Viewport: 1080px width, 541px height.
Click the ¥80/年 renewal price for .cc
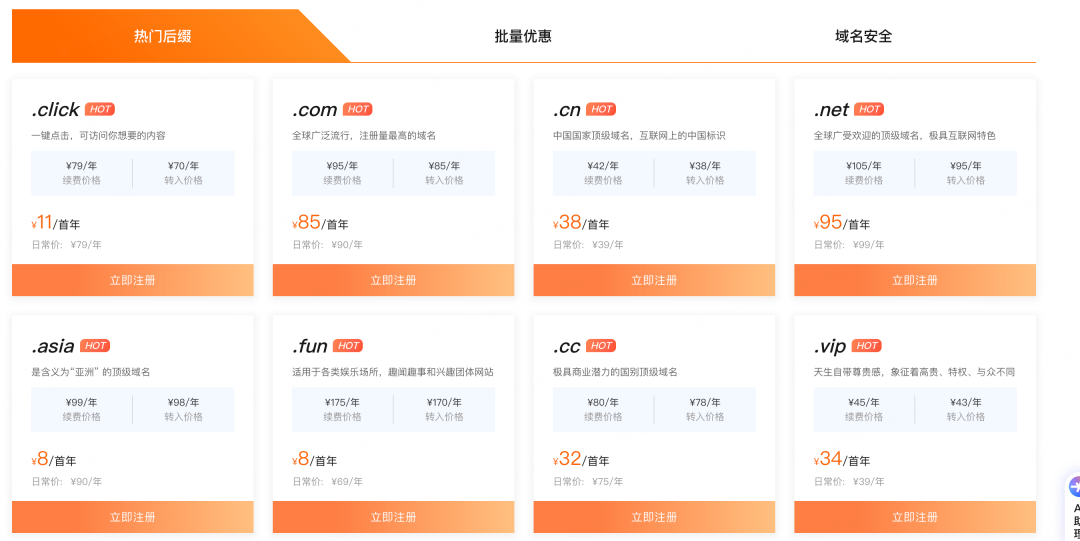point(603,402)
